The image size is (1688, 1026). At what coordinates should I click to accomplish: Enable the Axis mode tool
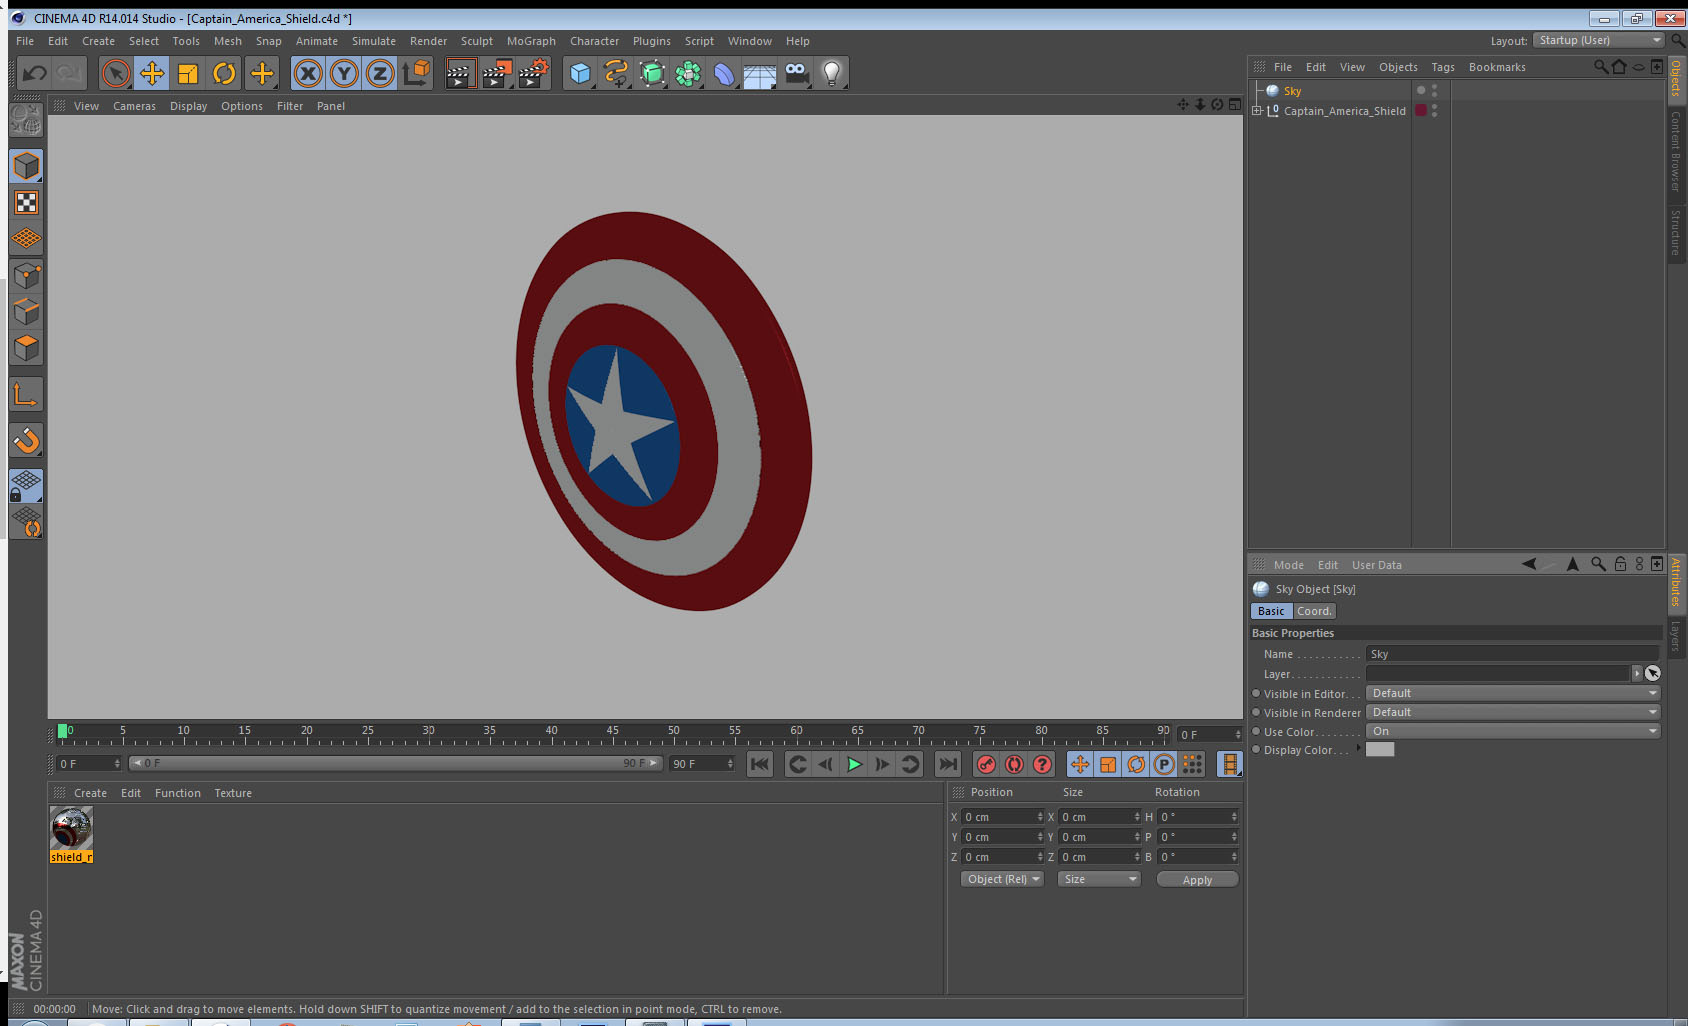pos(26,395)
